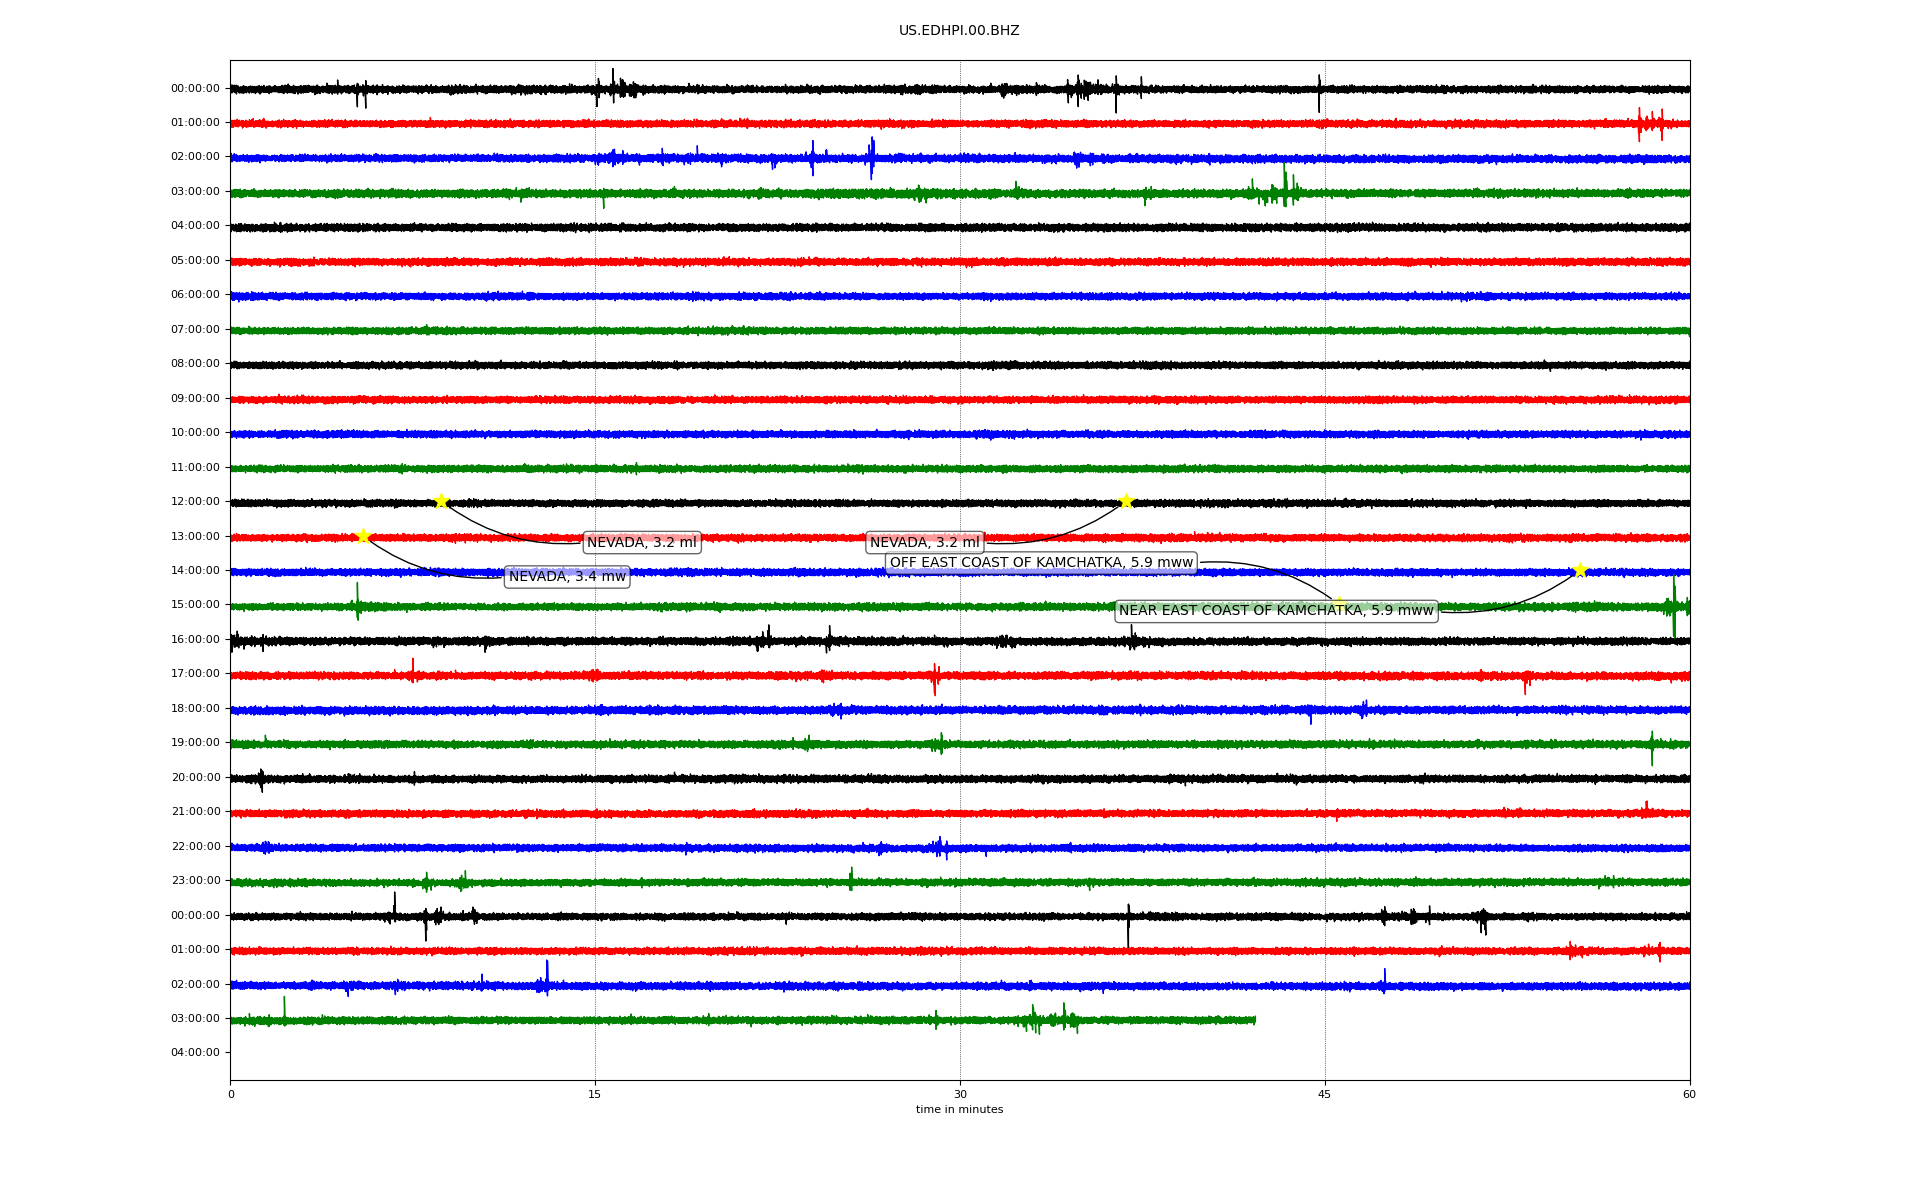This screenshot has width=1920, height=1200.
Task: Click the yellow star on the 13:00:00 trace
Action: tap(363, 536)
